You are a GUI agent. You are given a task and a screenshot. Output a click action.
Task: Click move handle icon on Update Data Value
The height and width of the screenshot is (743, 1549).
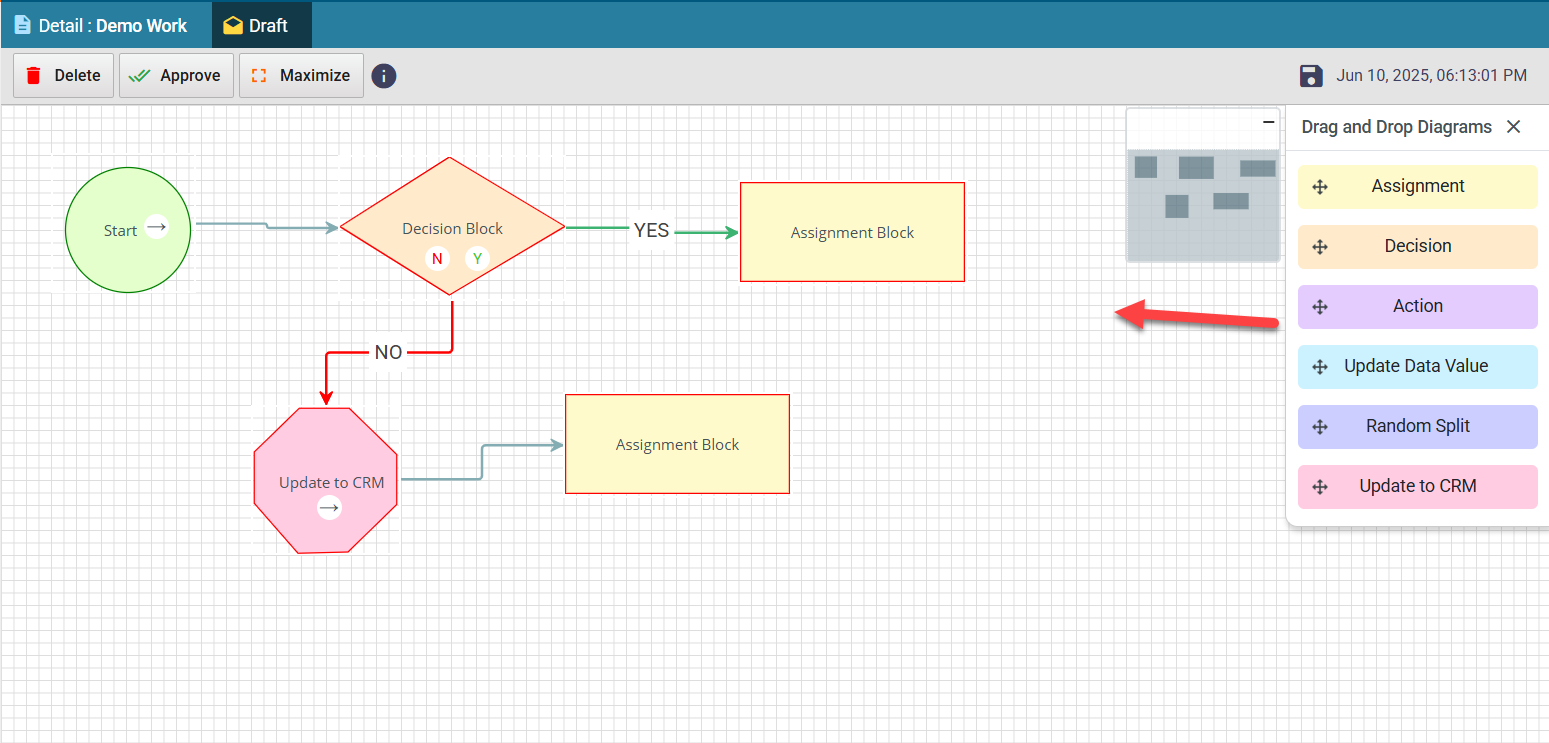(x=1320, y=367)
